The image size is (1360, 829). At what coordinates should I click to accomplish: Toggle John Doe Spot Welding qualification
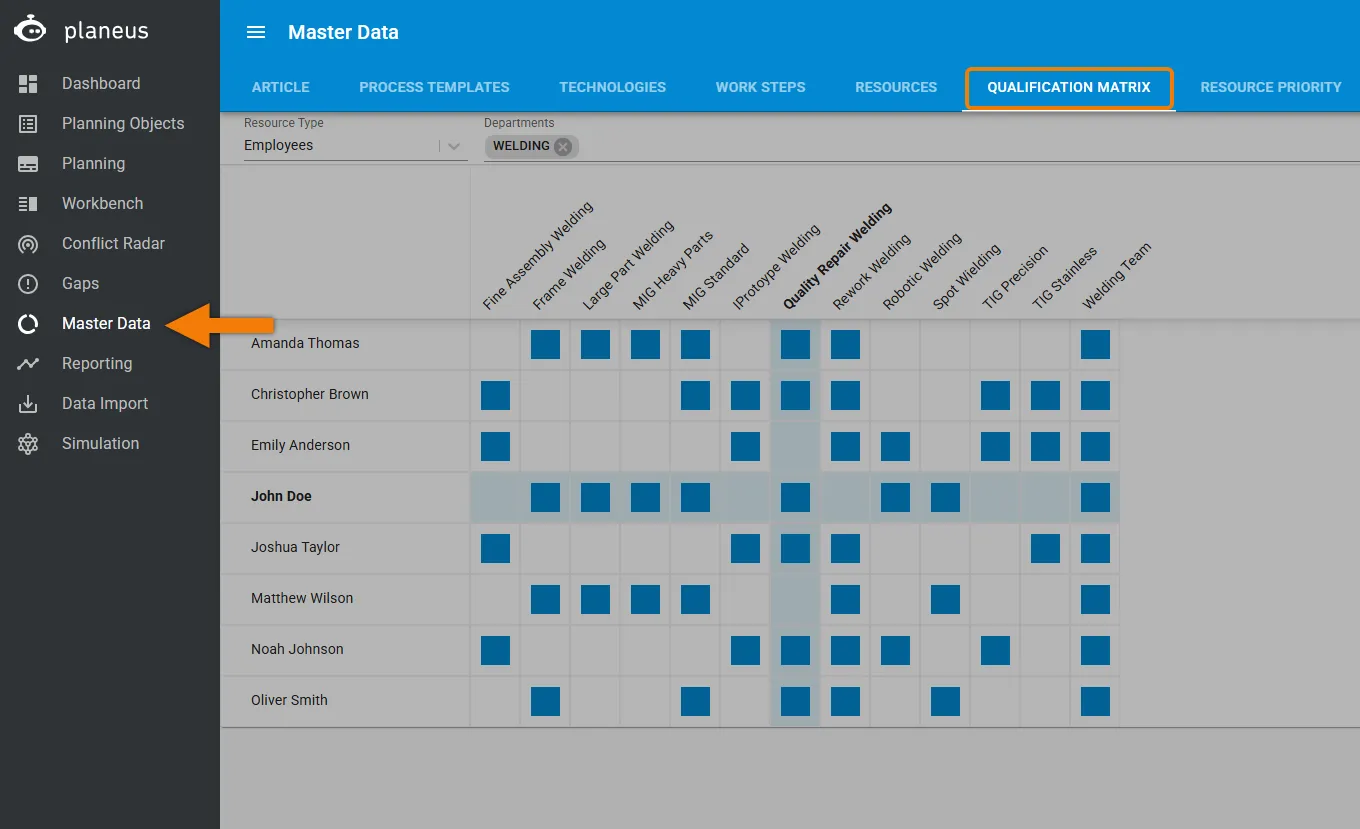click(945, 497)
